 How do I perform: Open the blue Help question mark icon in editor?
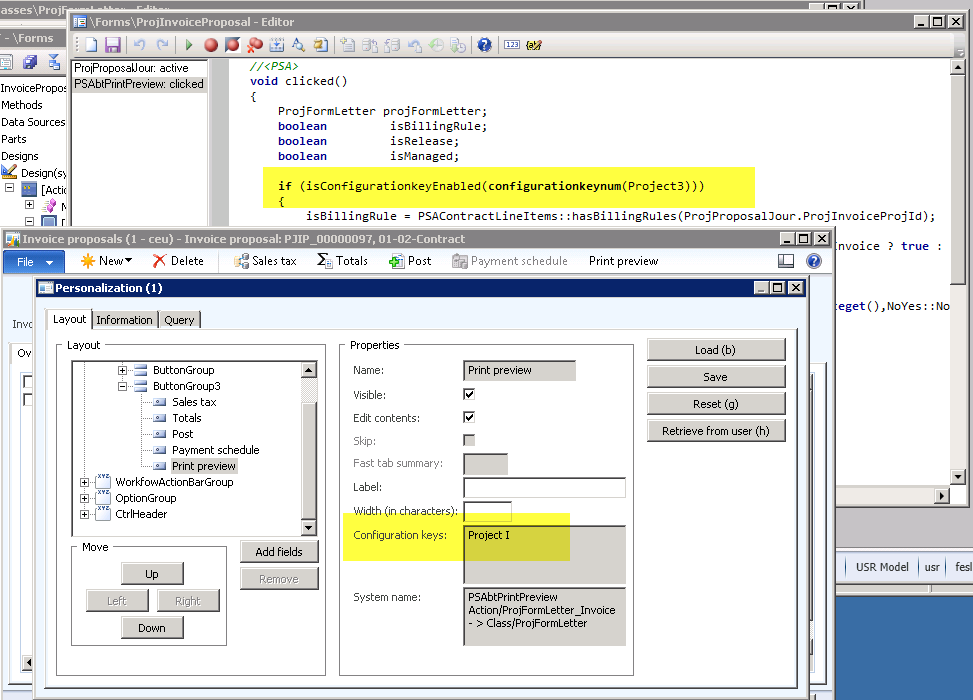click(x=485, y=45)
